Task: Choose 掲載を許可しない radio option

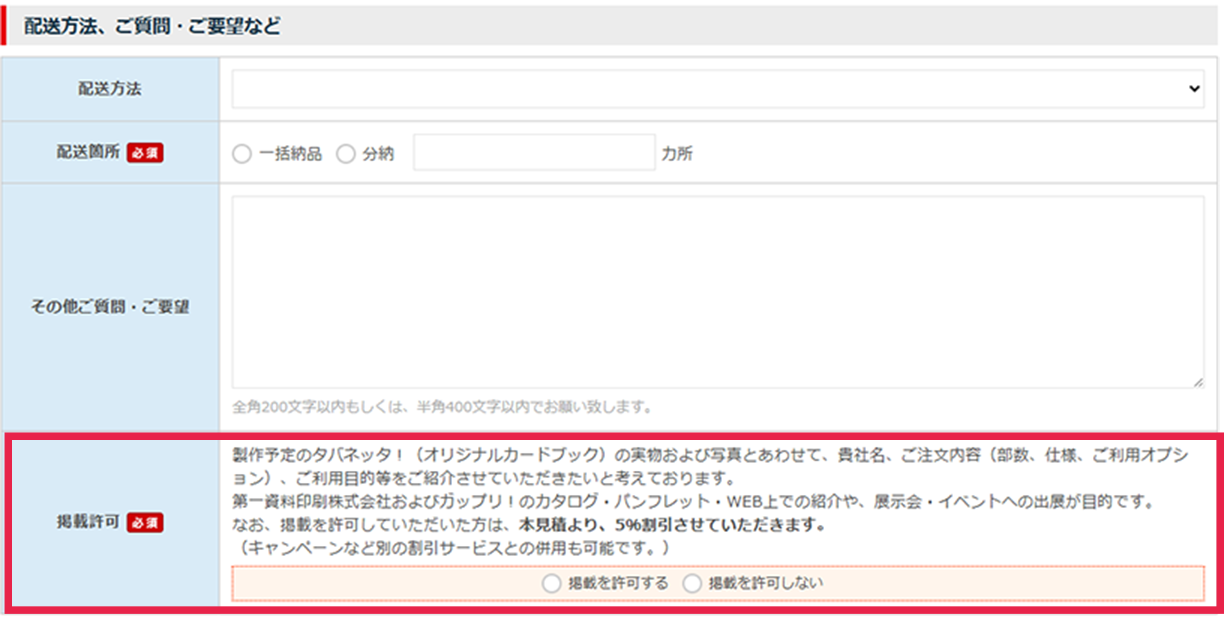Action: tap(692, 584)
